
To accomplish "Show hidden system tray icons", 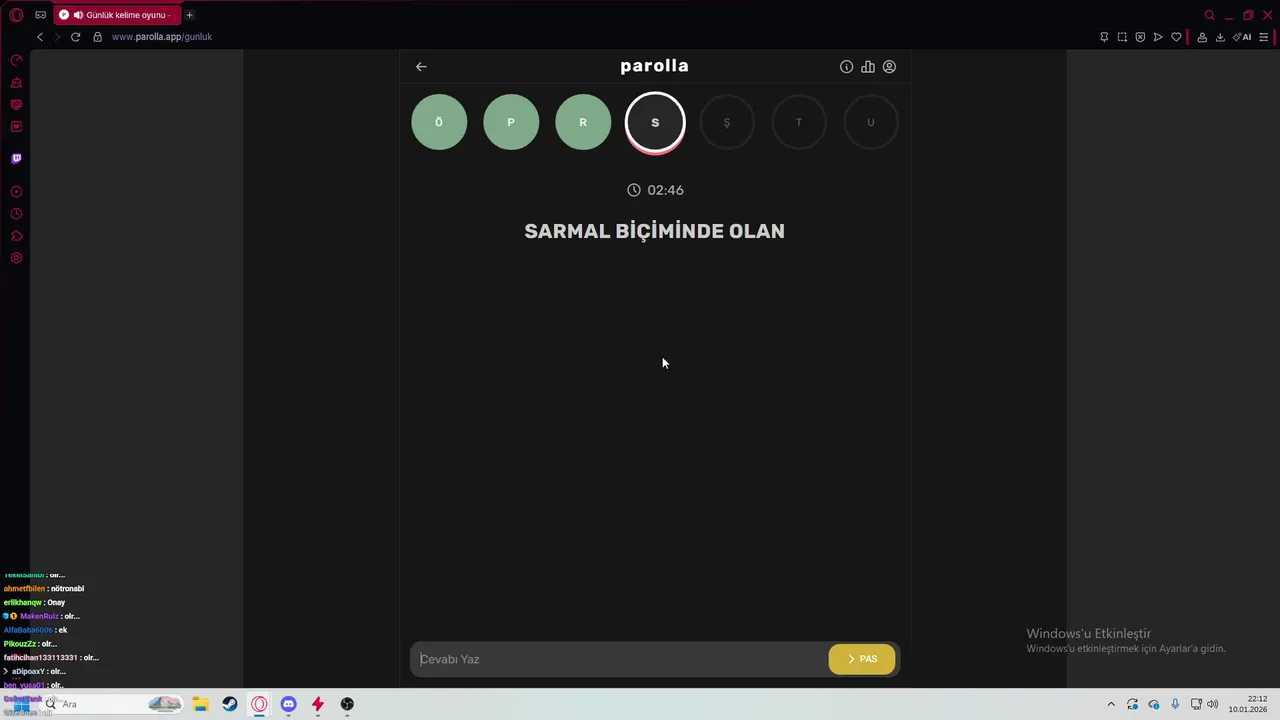I will (x=1111, y=704).
